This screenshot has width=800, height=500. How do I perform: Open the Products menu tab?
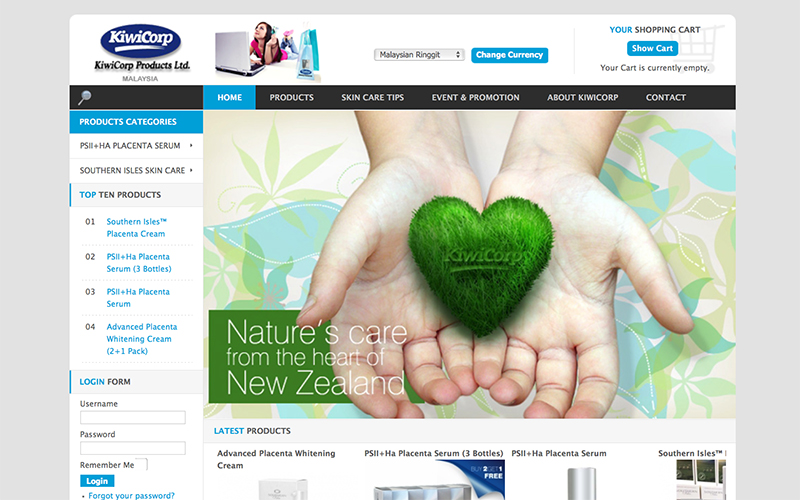coord(291,98)
